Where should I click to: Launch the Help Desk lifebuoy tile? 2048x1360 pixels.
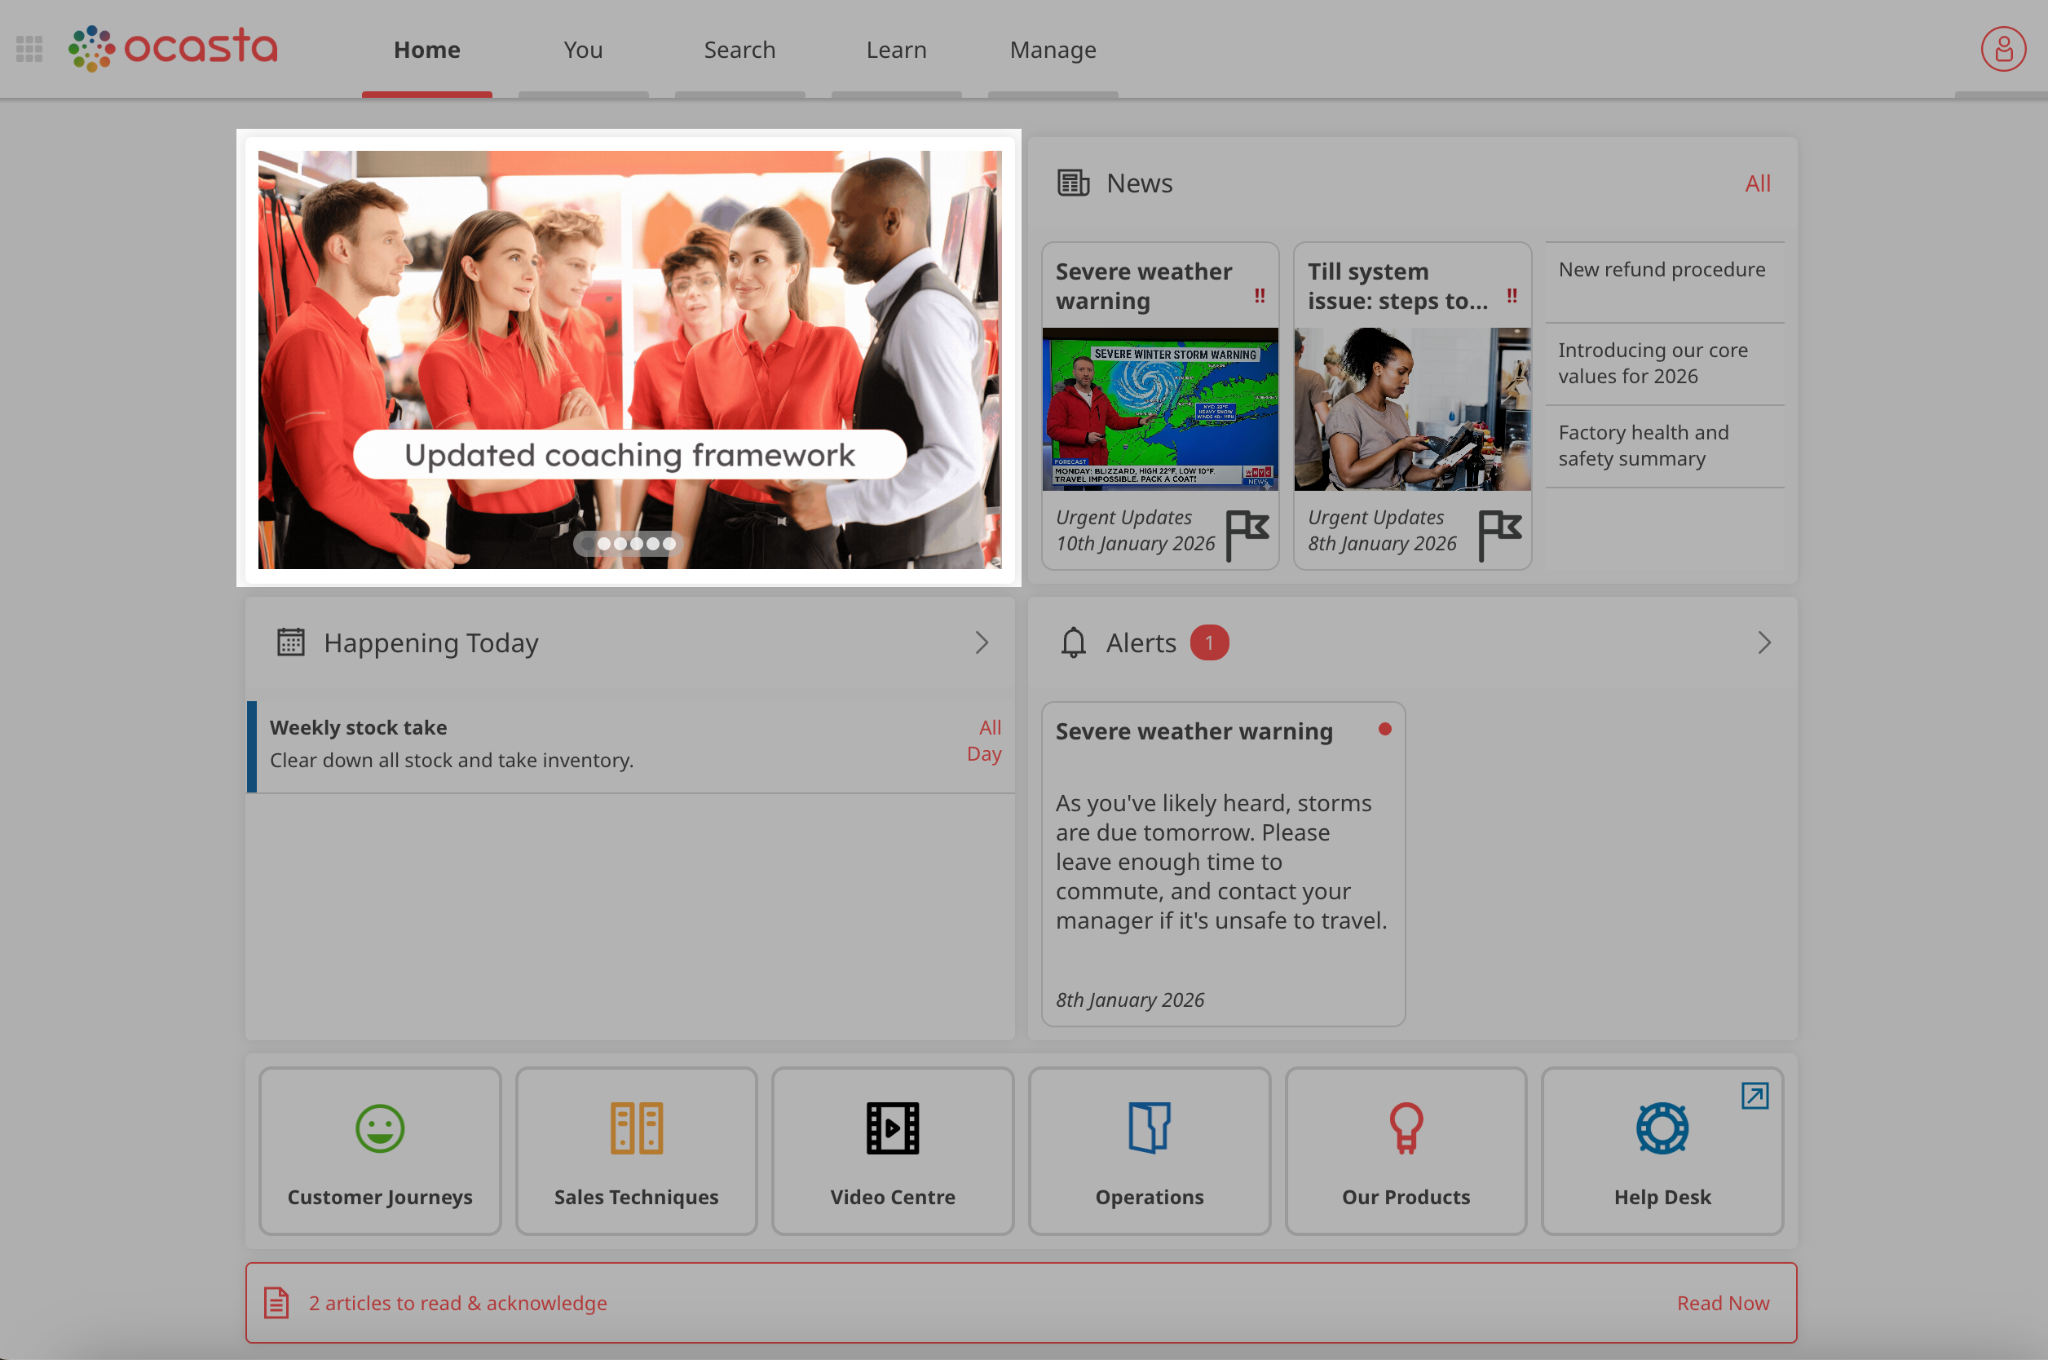pos(1662,1150)
